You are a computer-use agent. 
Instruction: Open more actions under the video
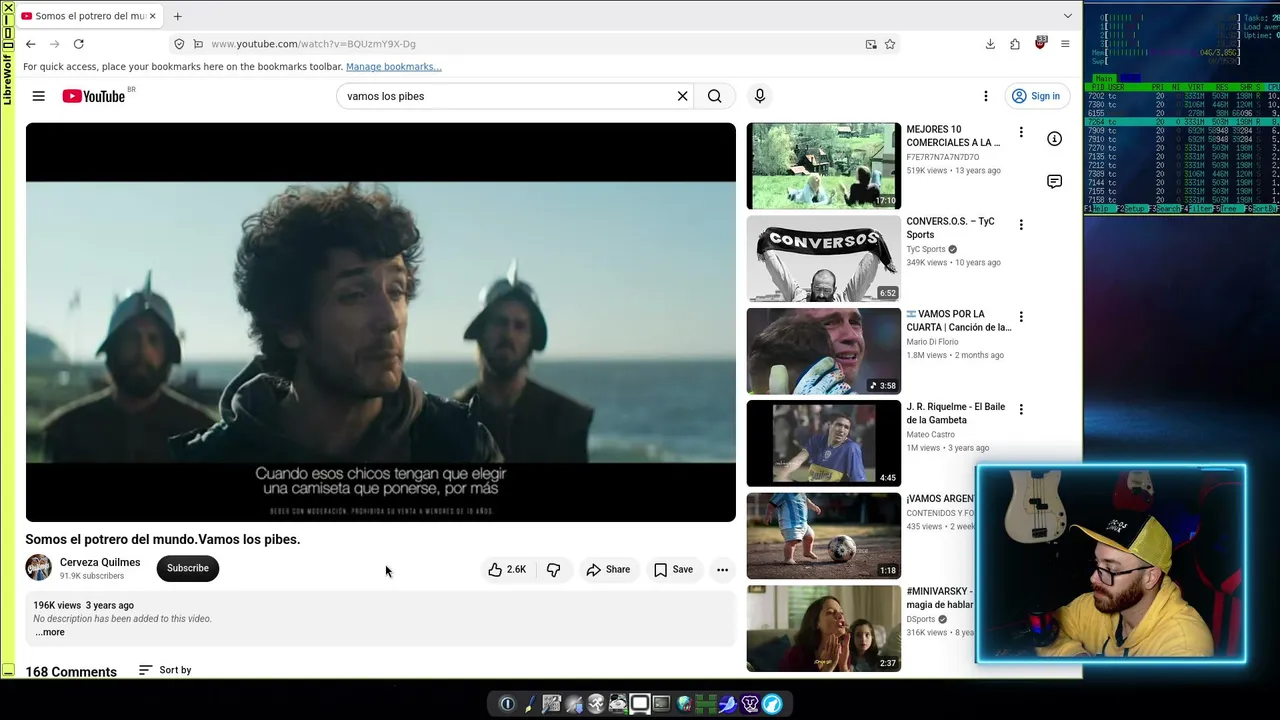722,569
